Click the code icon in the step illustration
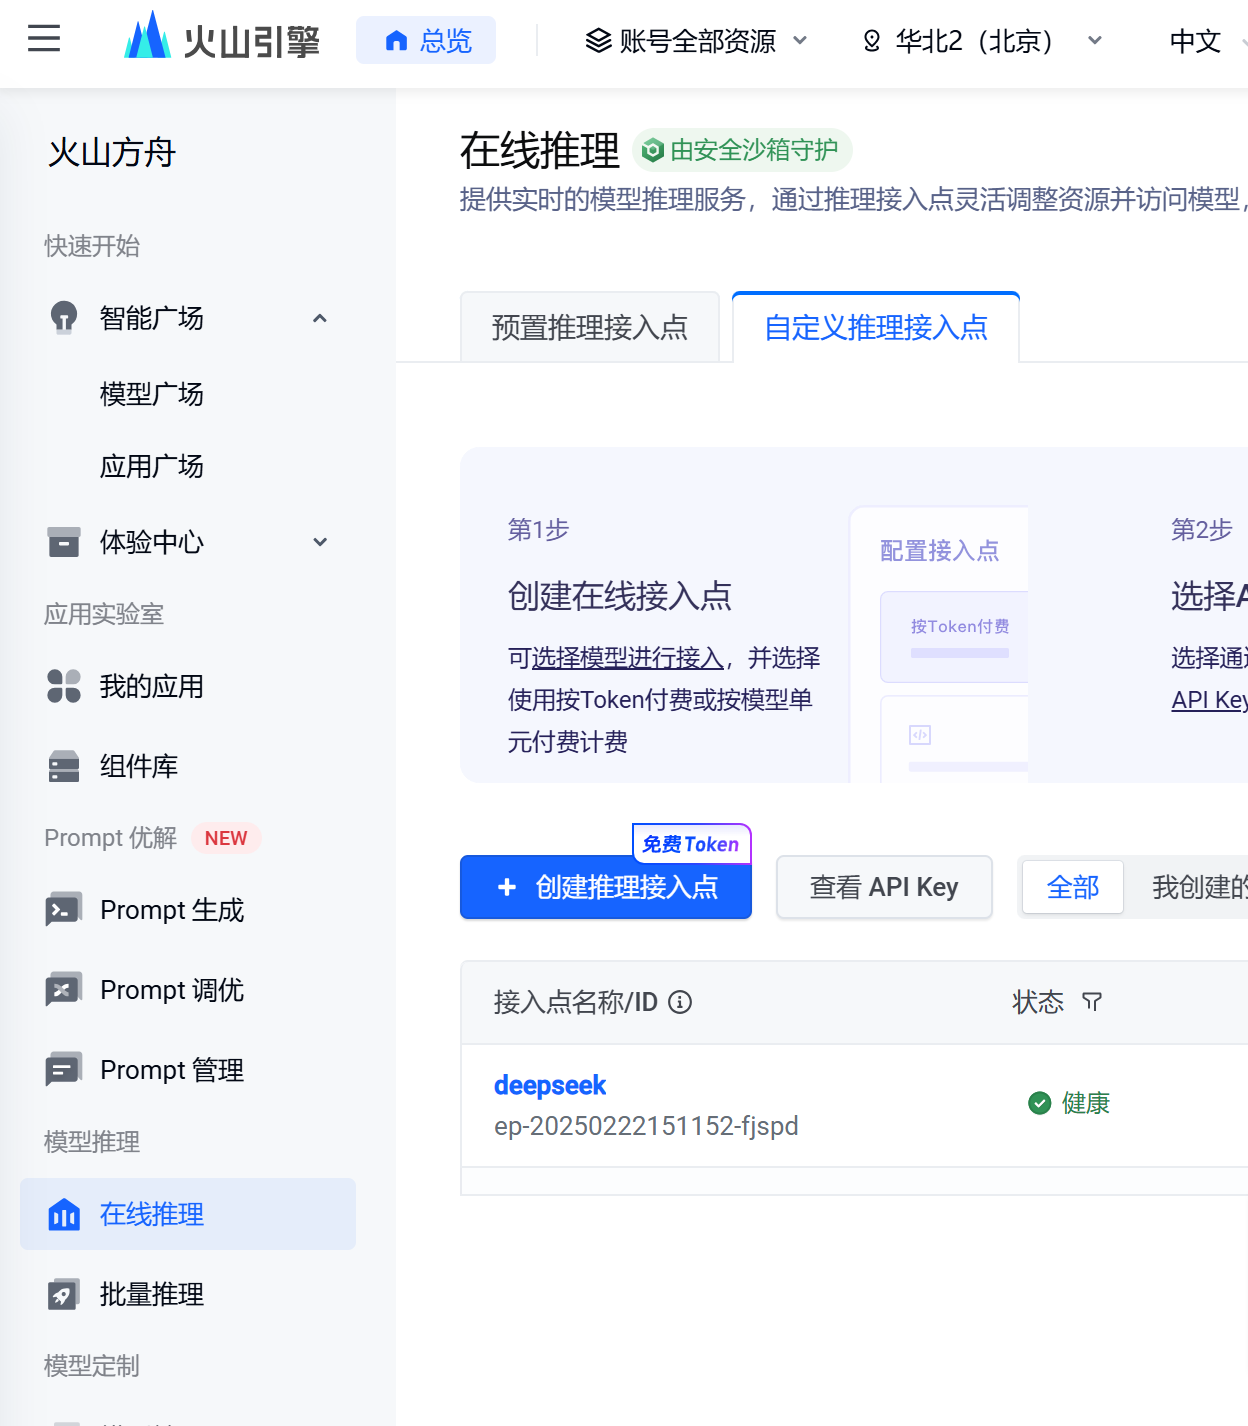 [x=920, y=735]
